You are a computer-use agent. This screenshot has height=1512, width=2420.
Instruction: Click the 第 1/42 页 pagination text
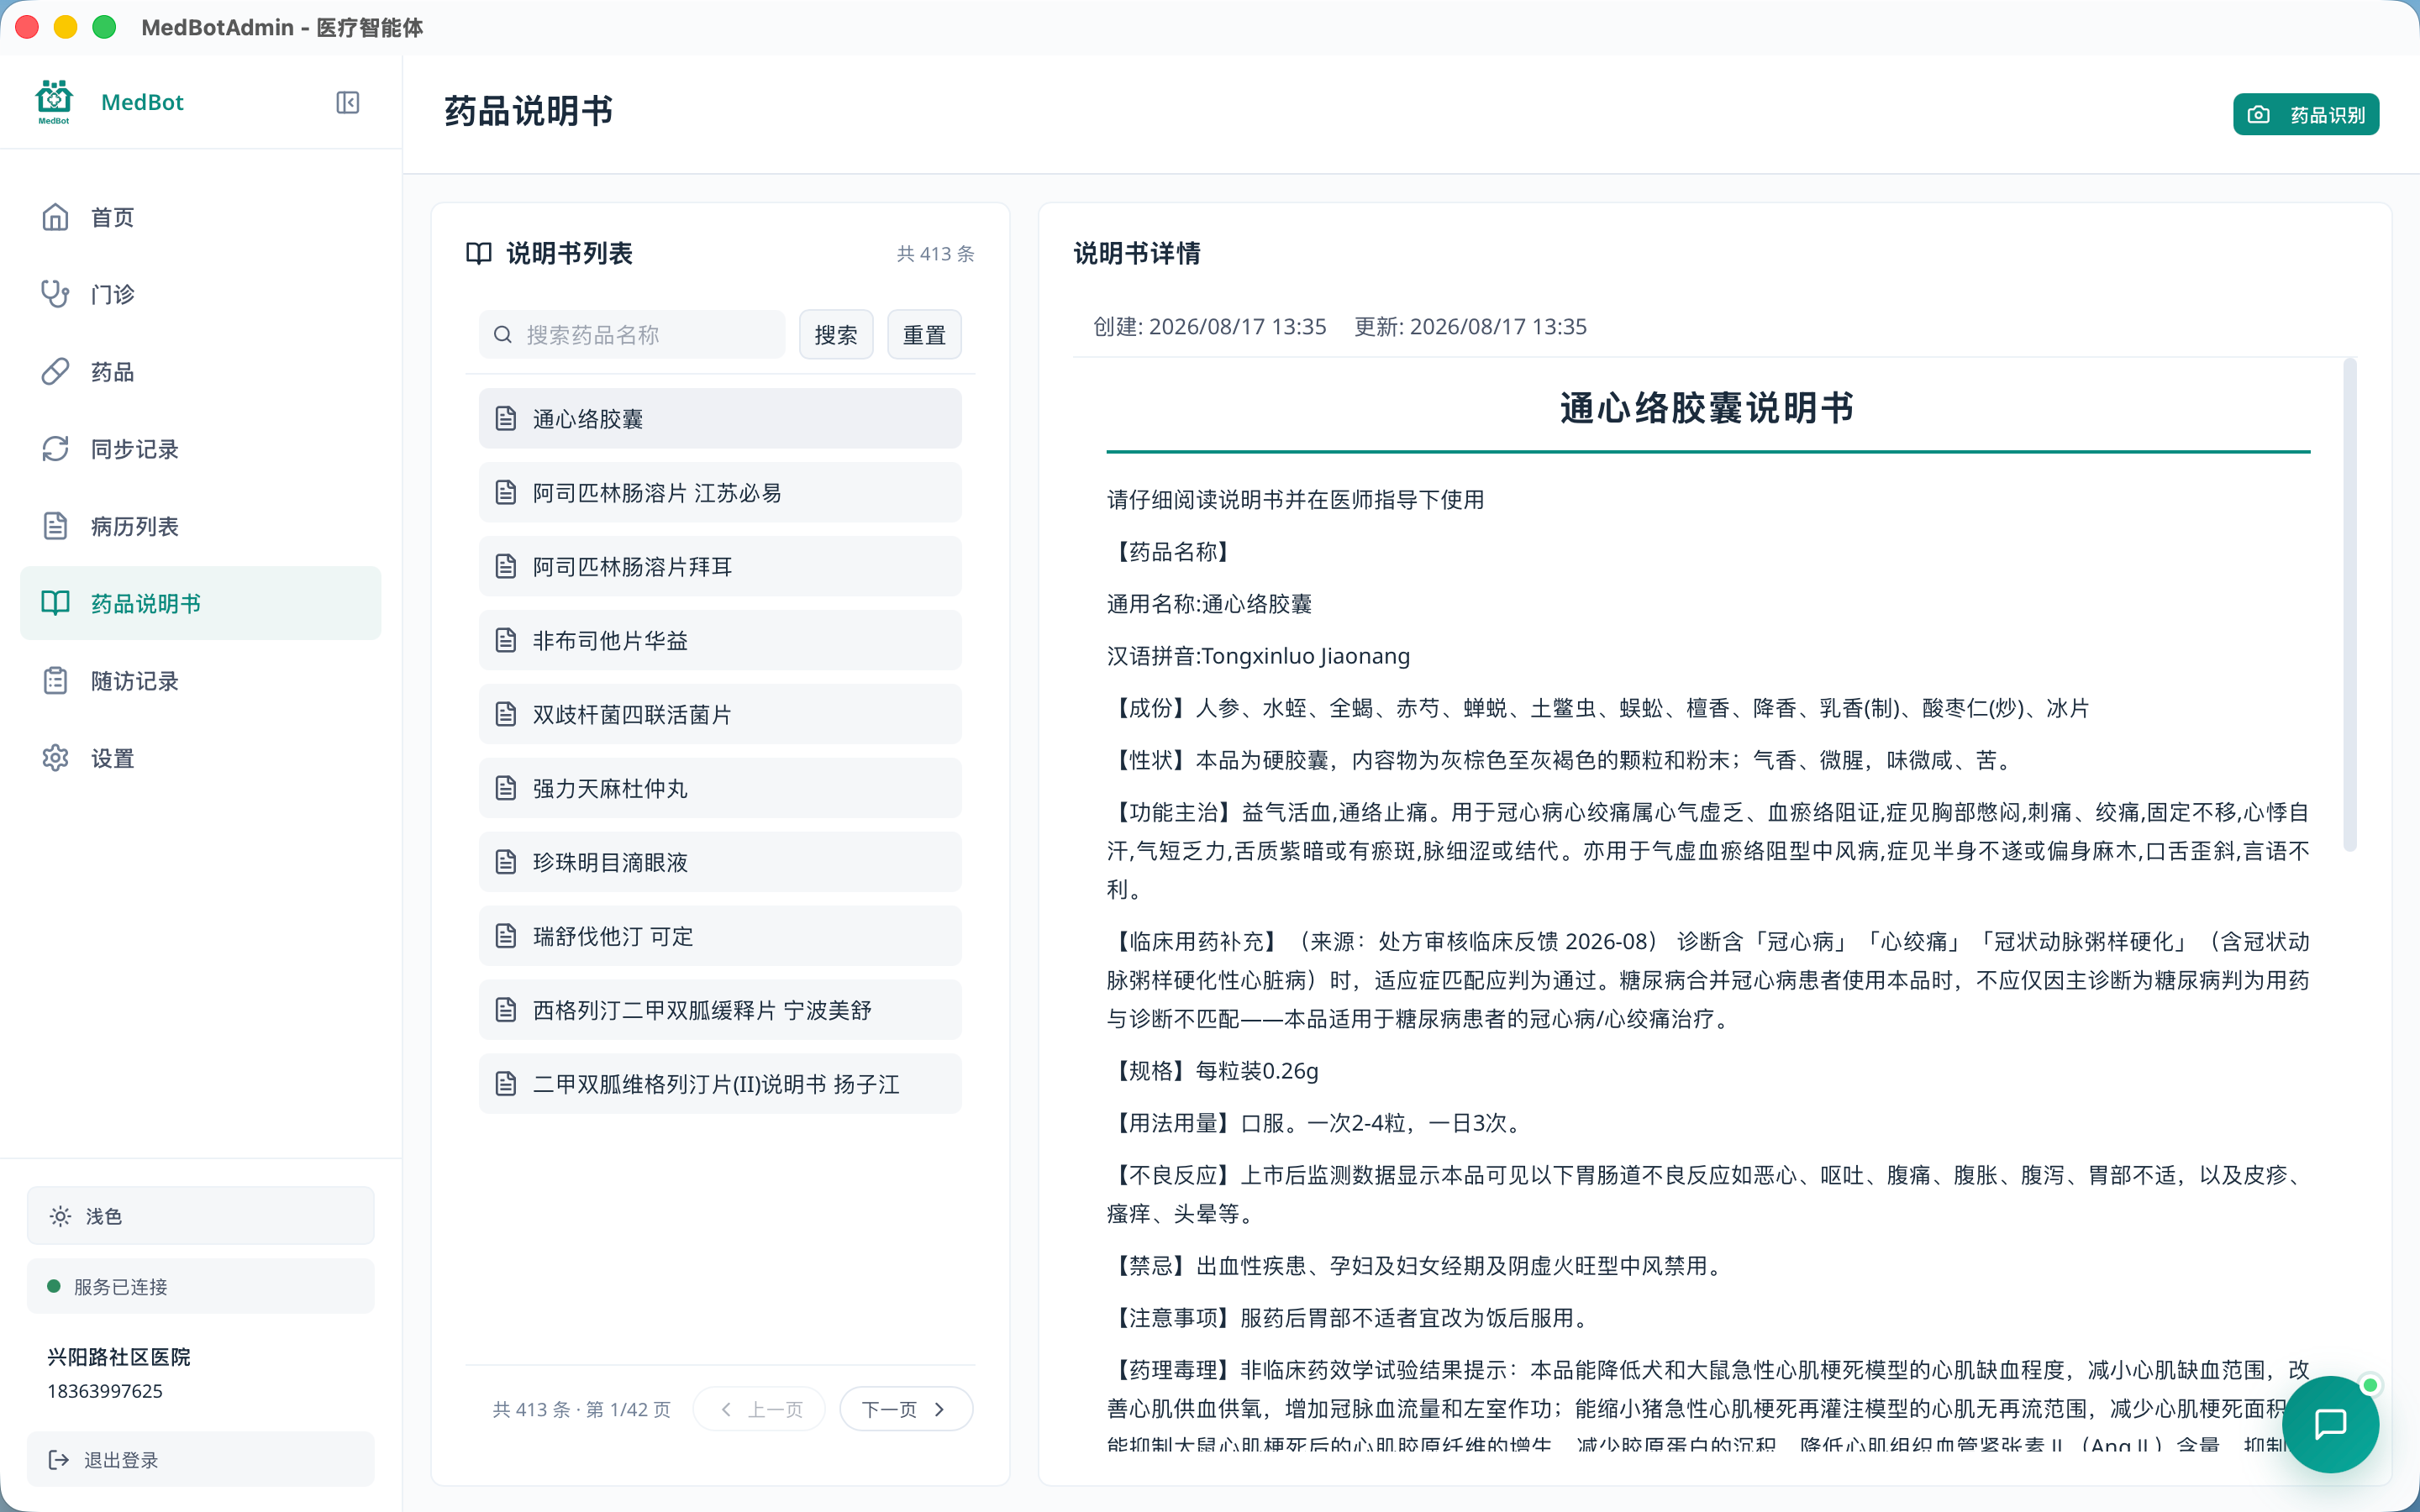coord(628,1409)
